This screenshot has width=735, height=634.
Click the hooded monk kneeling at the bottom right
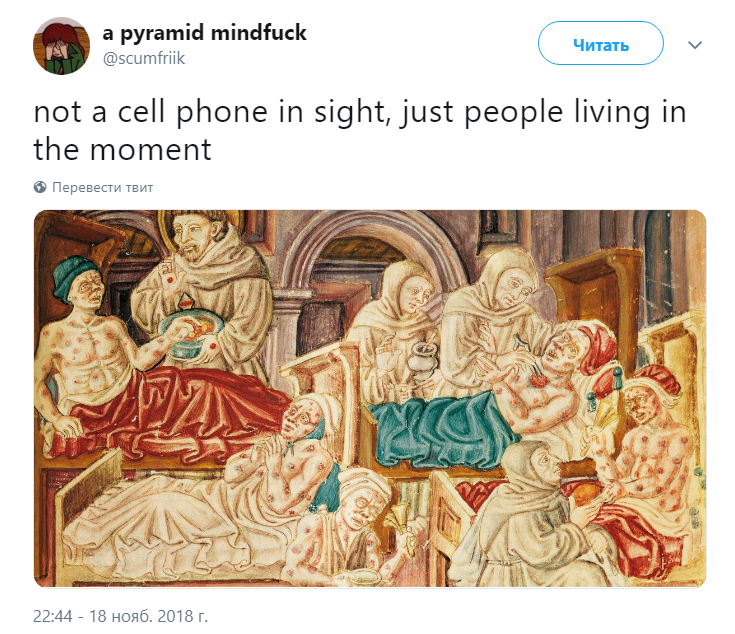point(534,515)
